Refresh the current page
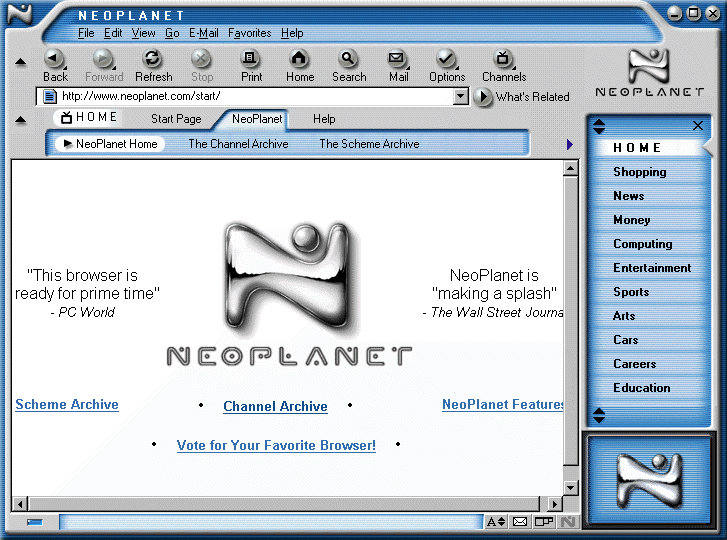Viewport: 727px width, 540px height. [153, 59]
